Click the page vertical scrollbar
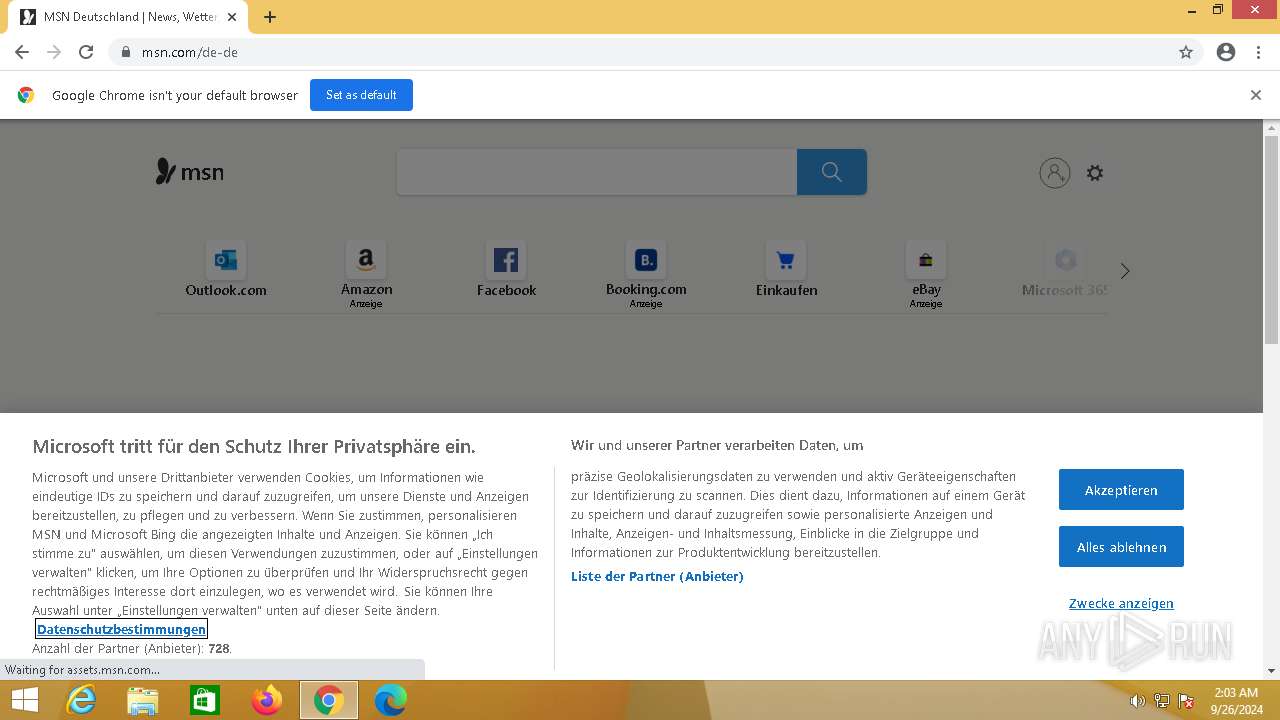Screen dimensions: 1280x720 1271,240
